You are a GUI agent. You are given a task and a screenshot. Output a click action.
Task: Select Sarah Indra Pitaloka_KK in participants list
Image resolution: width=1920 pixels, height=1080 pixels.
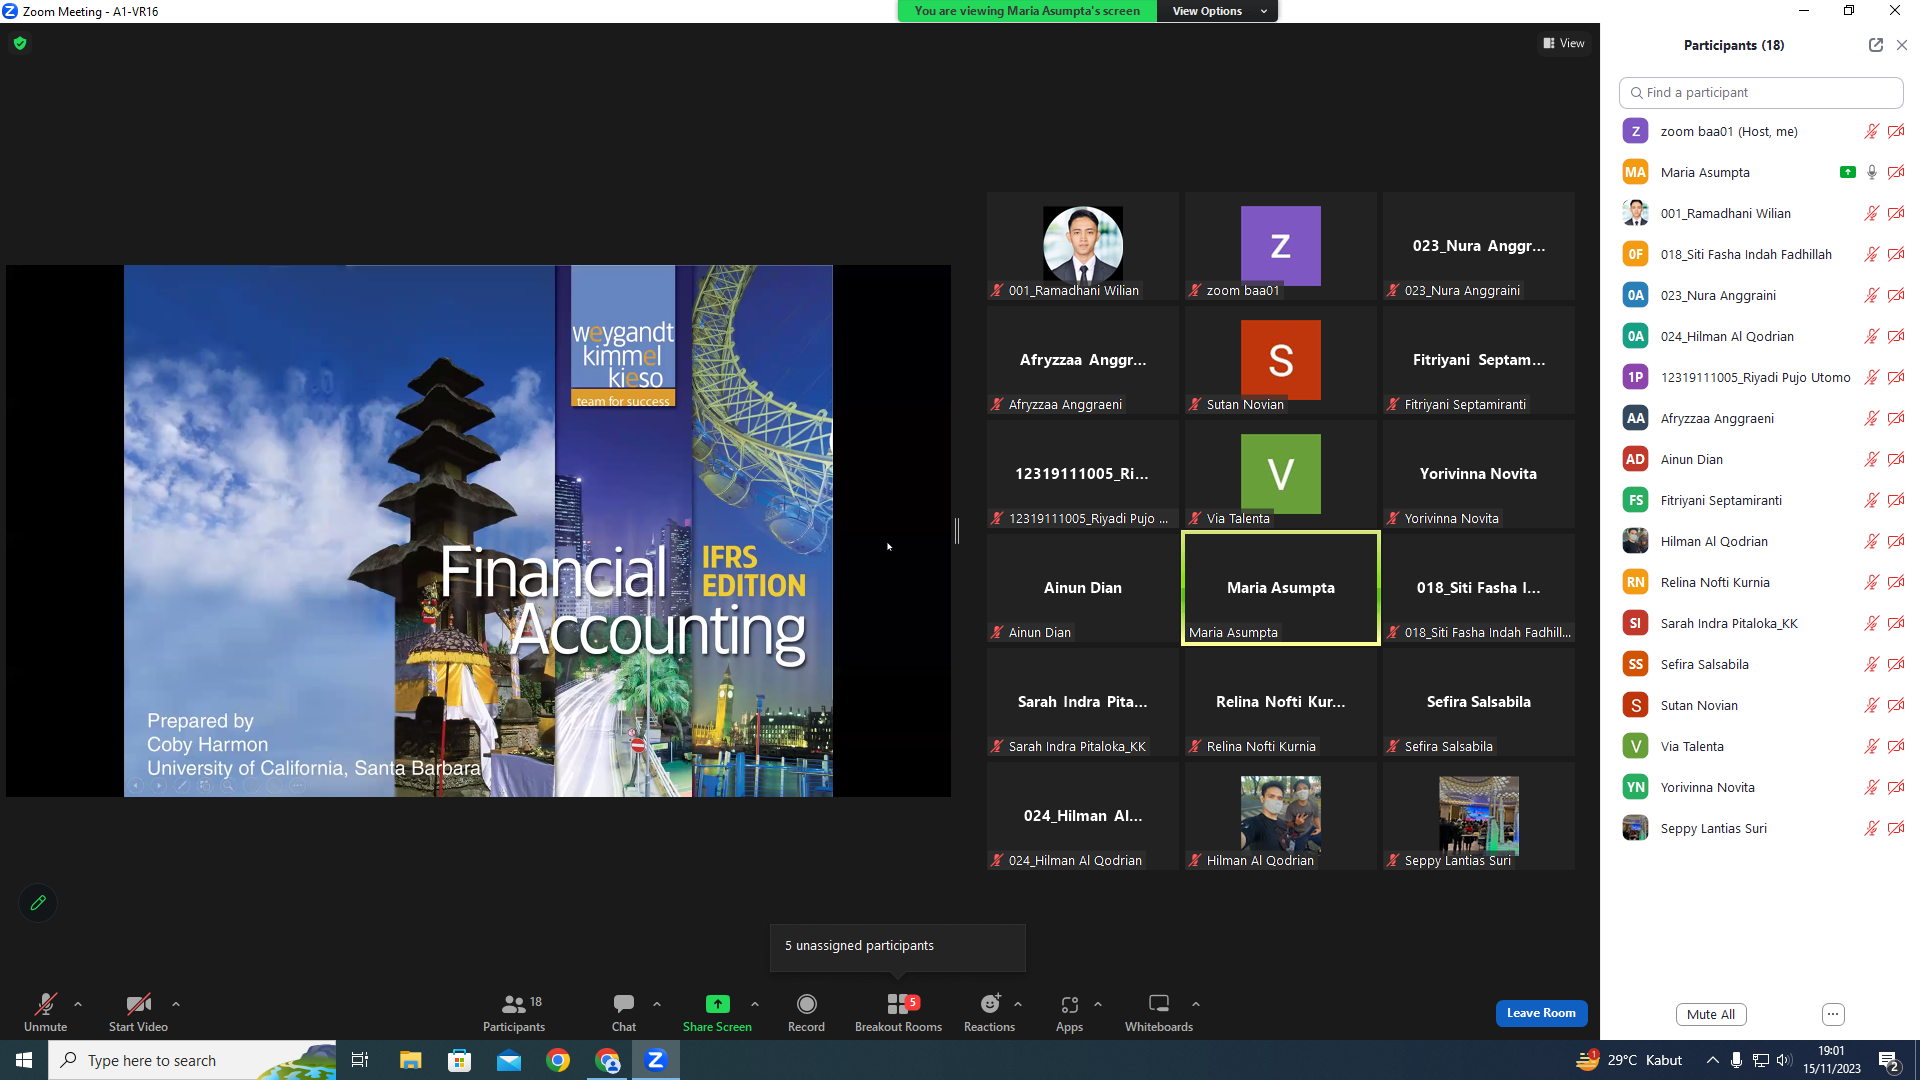pyautogui.click(x=1763, y=623)
